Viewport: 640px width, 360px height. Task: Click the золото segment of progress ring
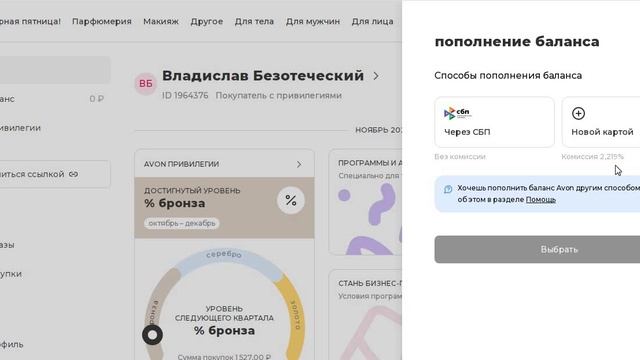[295, 315]
